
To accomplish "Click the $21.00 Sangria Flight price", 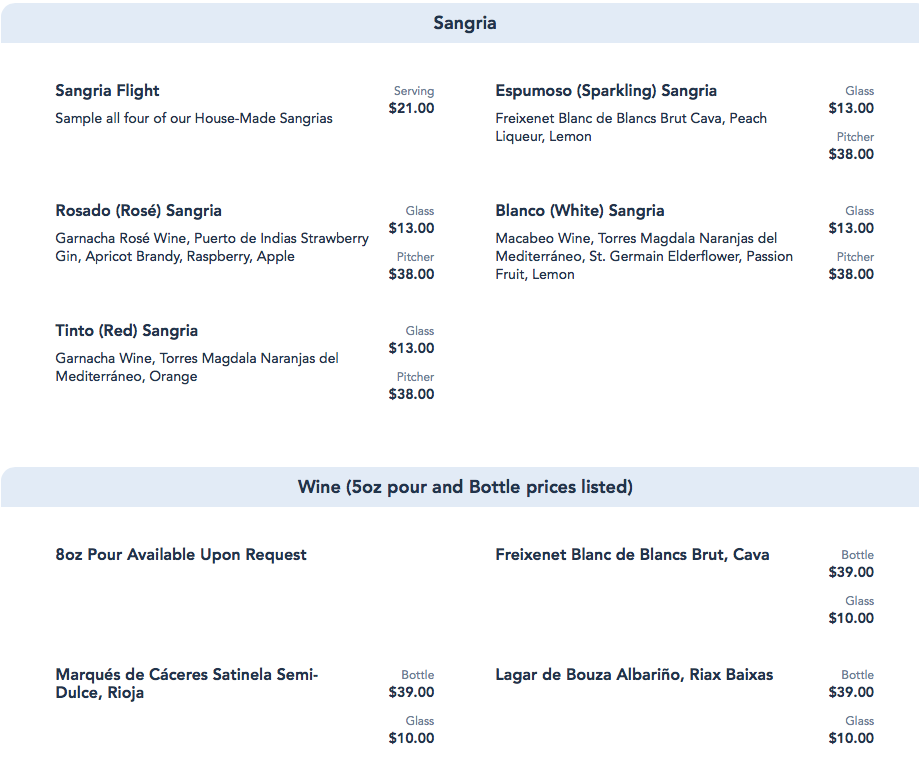I will pos(411,108).
